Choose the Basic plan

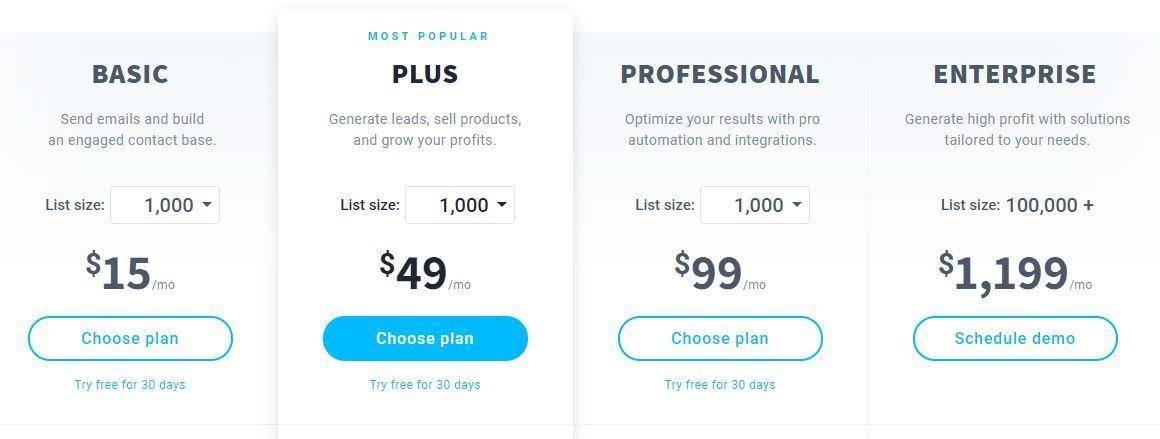(130, 338)
